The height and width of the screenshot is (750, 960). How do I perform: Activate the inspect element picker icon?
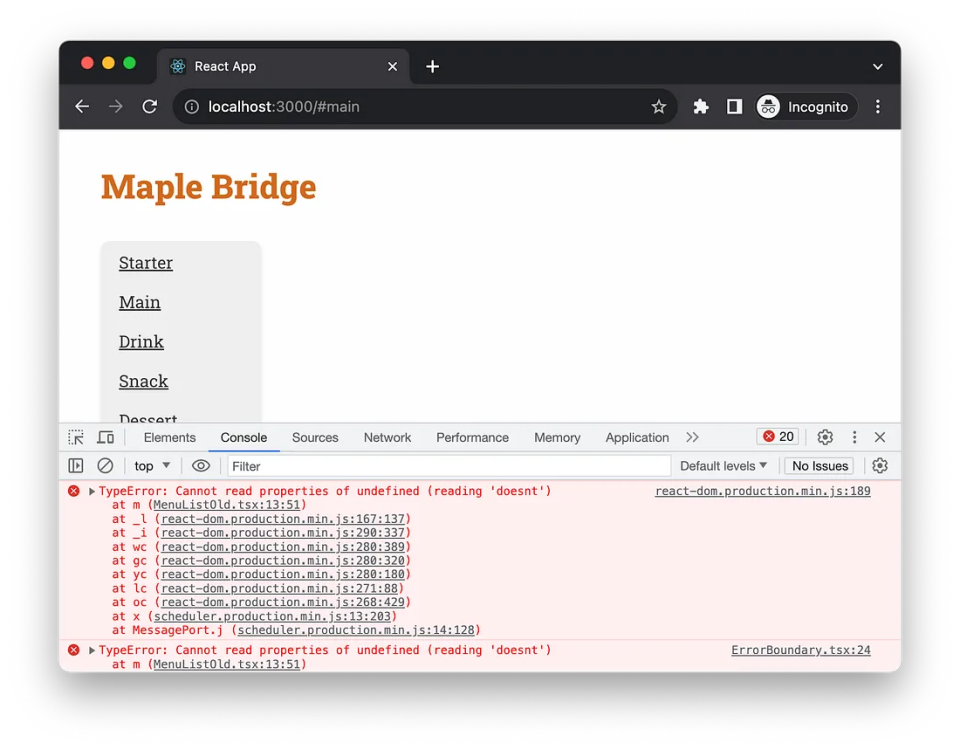pos(76,437)
